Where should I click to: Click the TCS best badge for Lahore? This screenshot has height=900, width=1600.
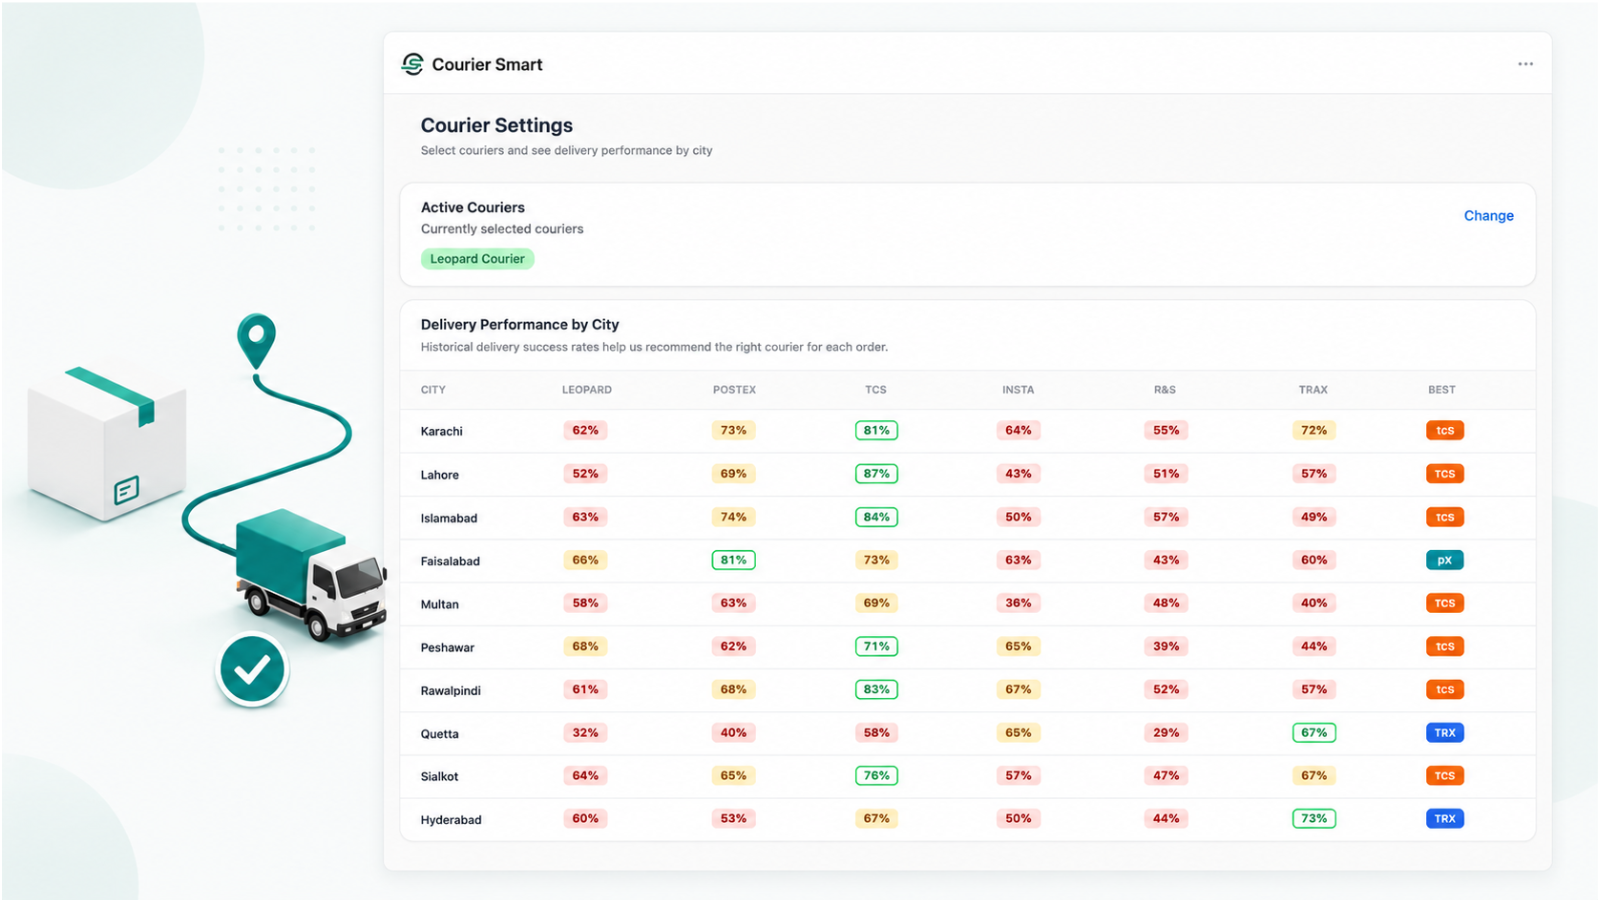click(1444, 474)
